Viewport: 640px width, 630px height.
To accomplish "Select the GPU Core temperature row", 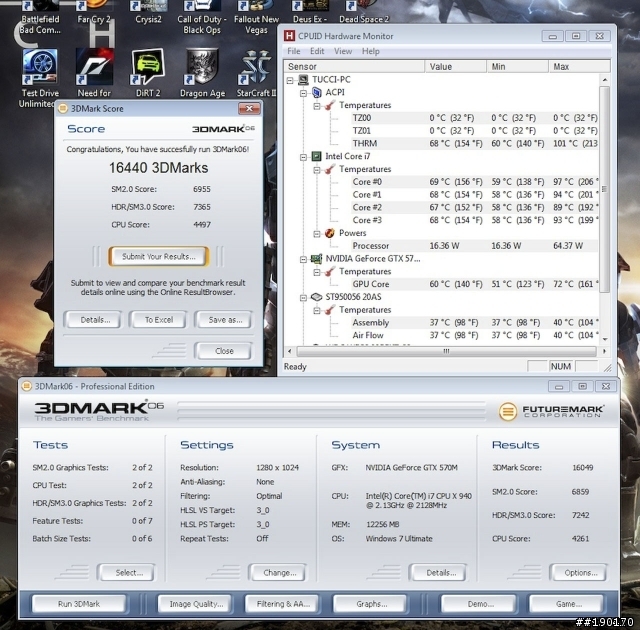I will tap(473, 284).
